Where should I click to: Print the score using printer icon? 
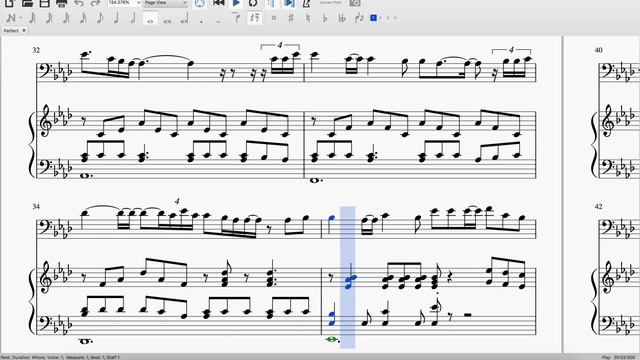pos(61,3)
